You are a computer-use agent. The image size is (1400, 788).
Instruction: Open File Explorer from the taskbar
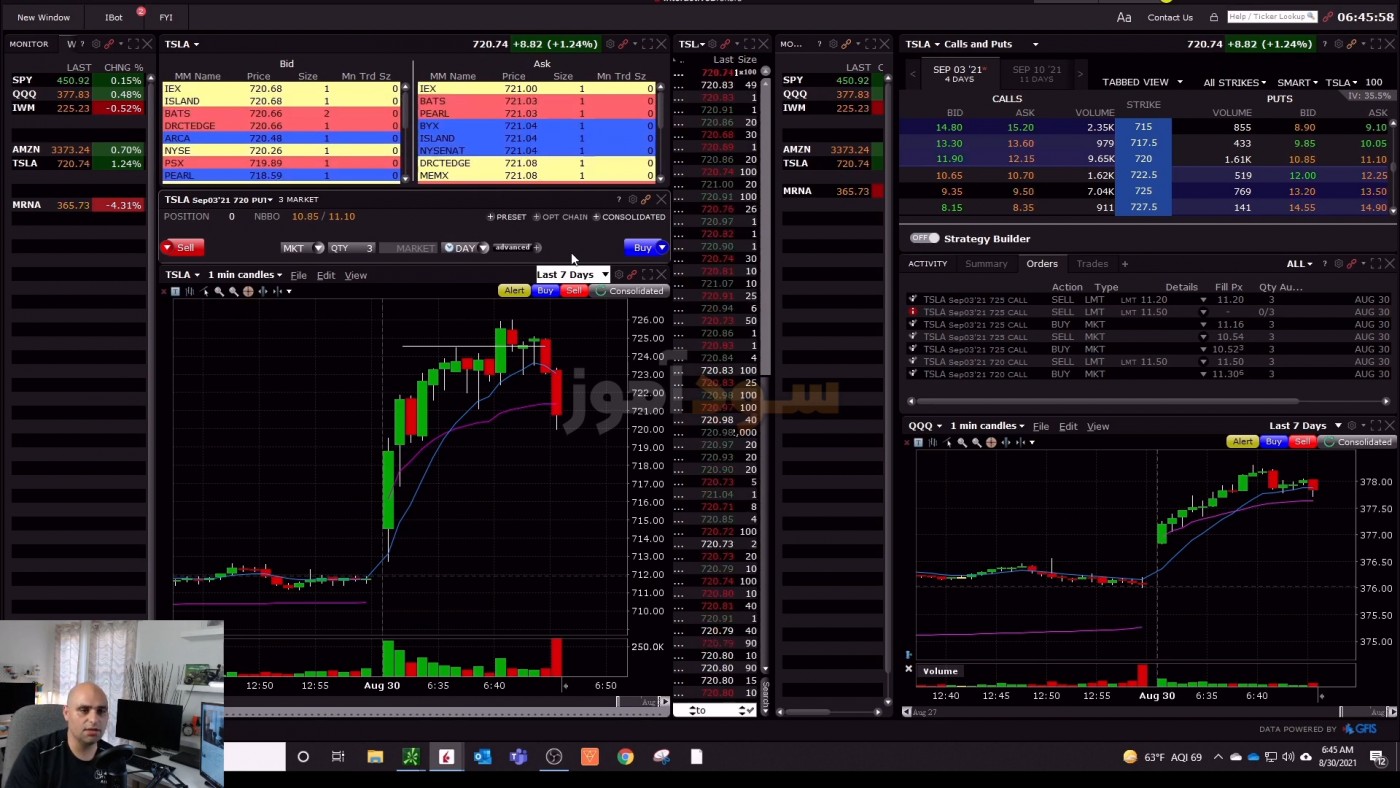(x=375, y=757)
